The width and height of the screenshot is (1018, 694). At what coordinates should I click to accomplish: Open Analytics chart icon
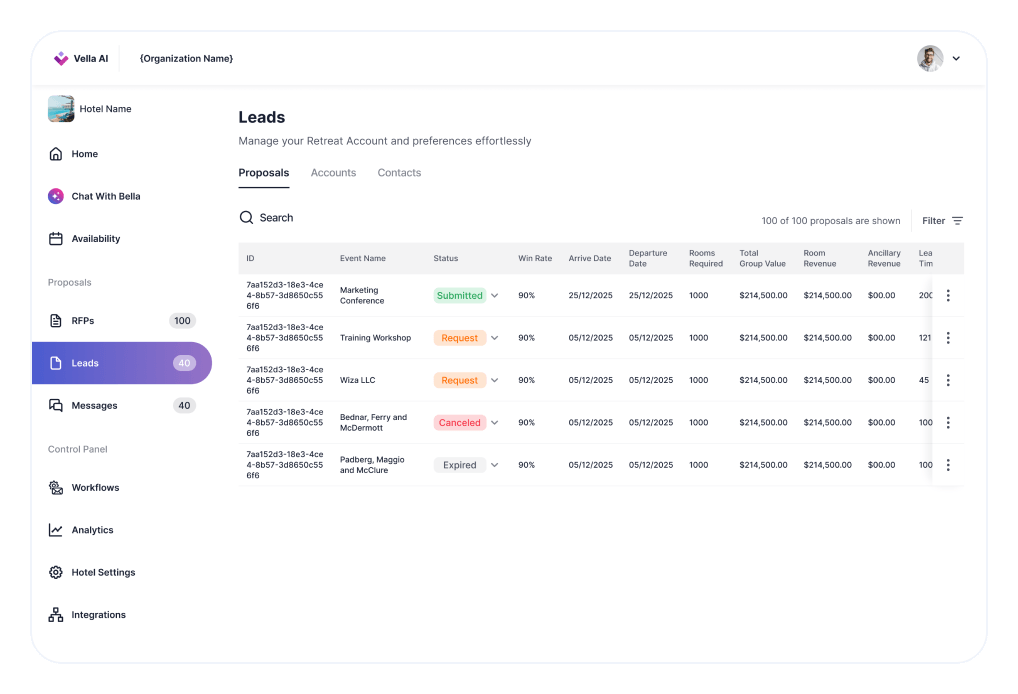[56, 530]
